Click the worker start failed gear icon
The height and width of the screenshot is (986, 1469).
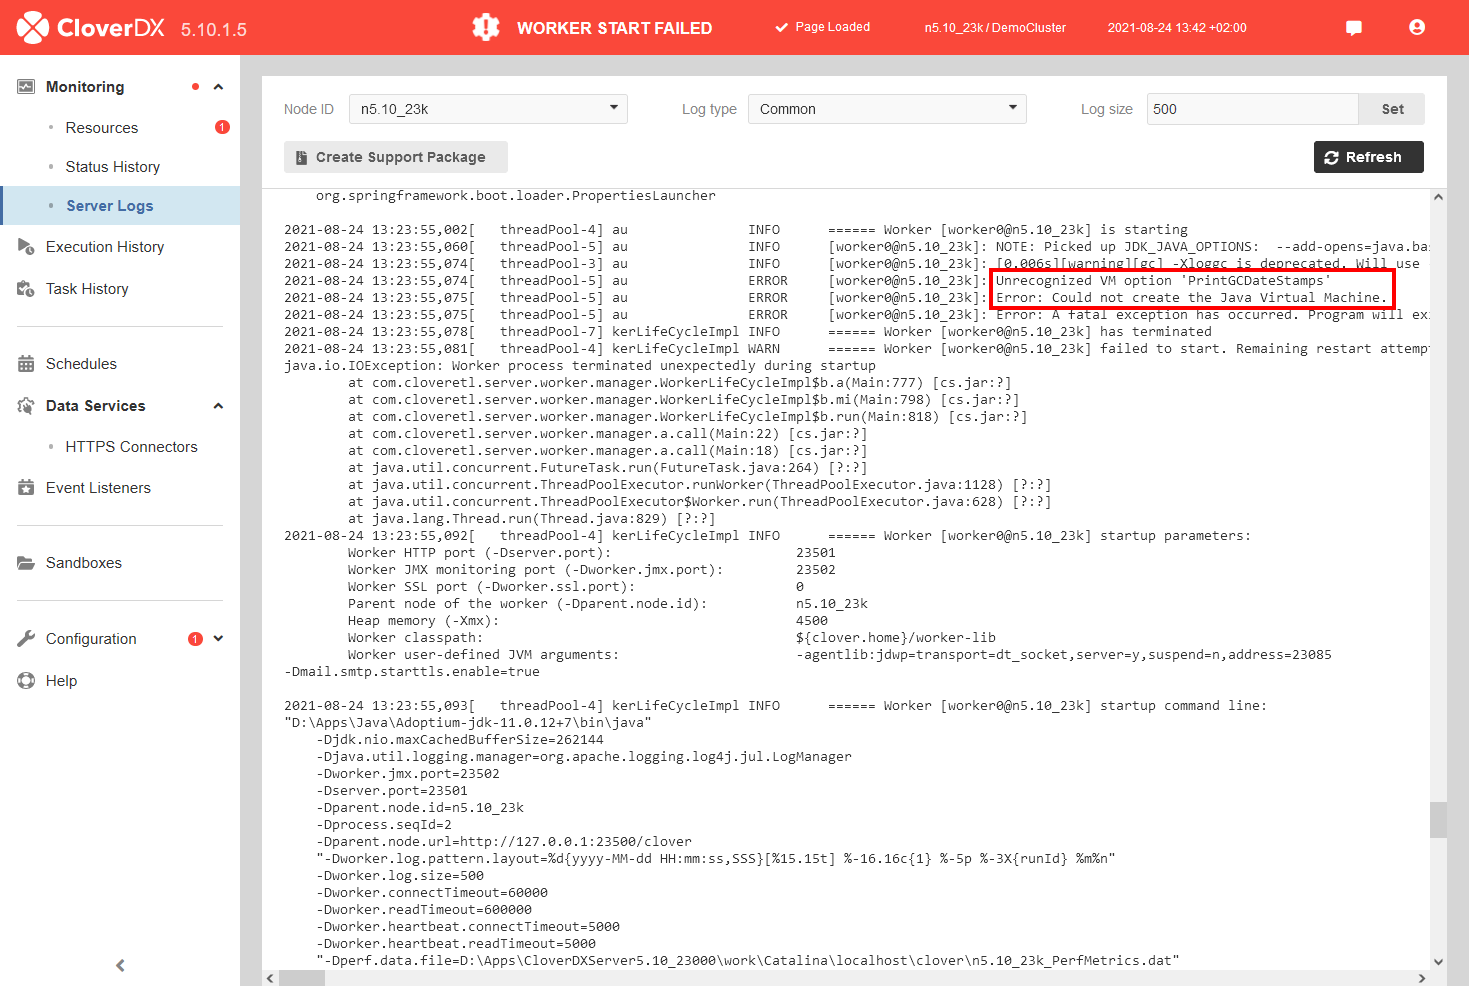pos(486,27)
